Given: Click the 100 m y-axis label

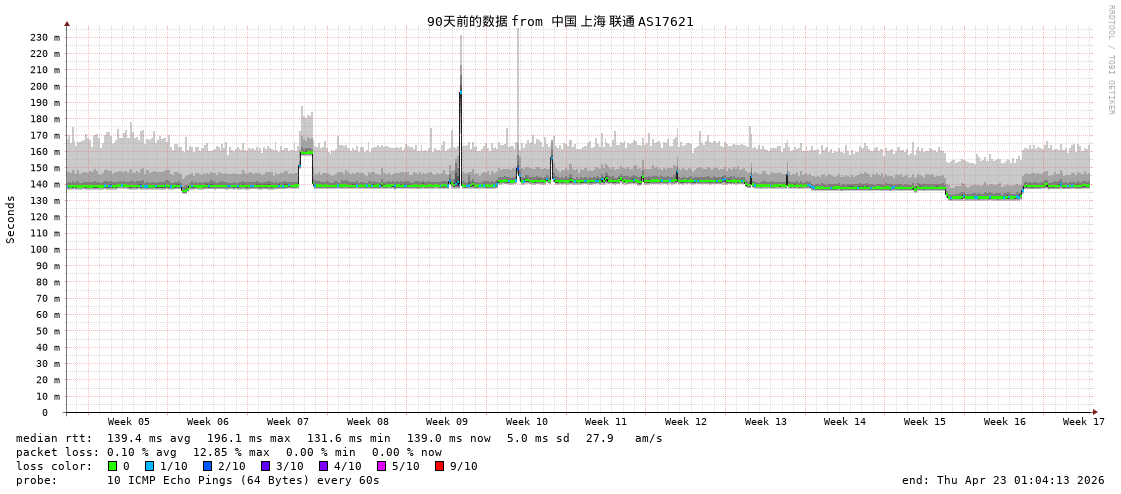Looking at the screenshot, I should [x=46, y=250].
